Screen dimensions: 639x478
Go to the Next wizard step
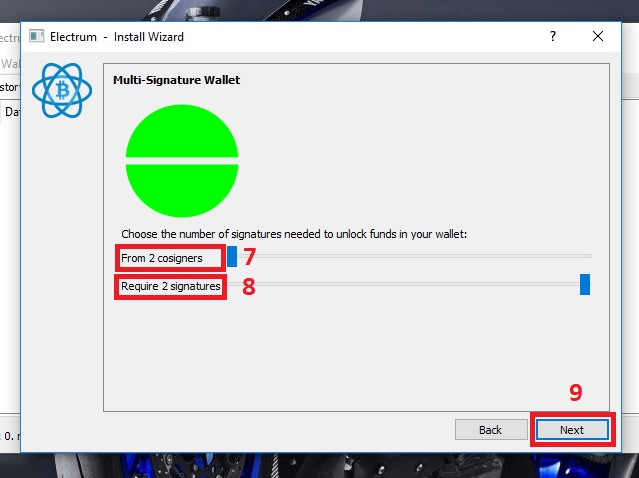[x=572, y=430]
